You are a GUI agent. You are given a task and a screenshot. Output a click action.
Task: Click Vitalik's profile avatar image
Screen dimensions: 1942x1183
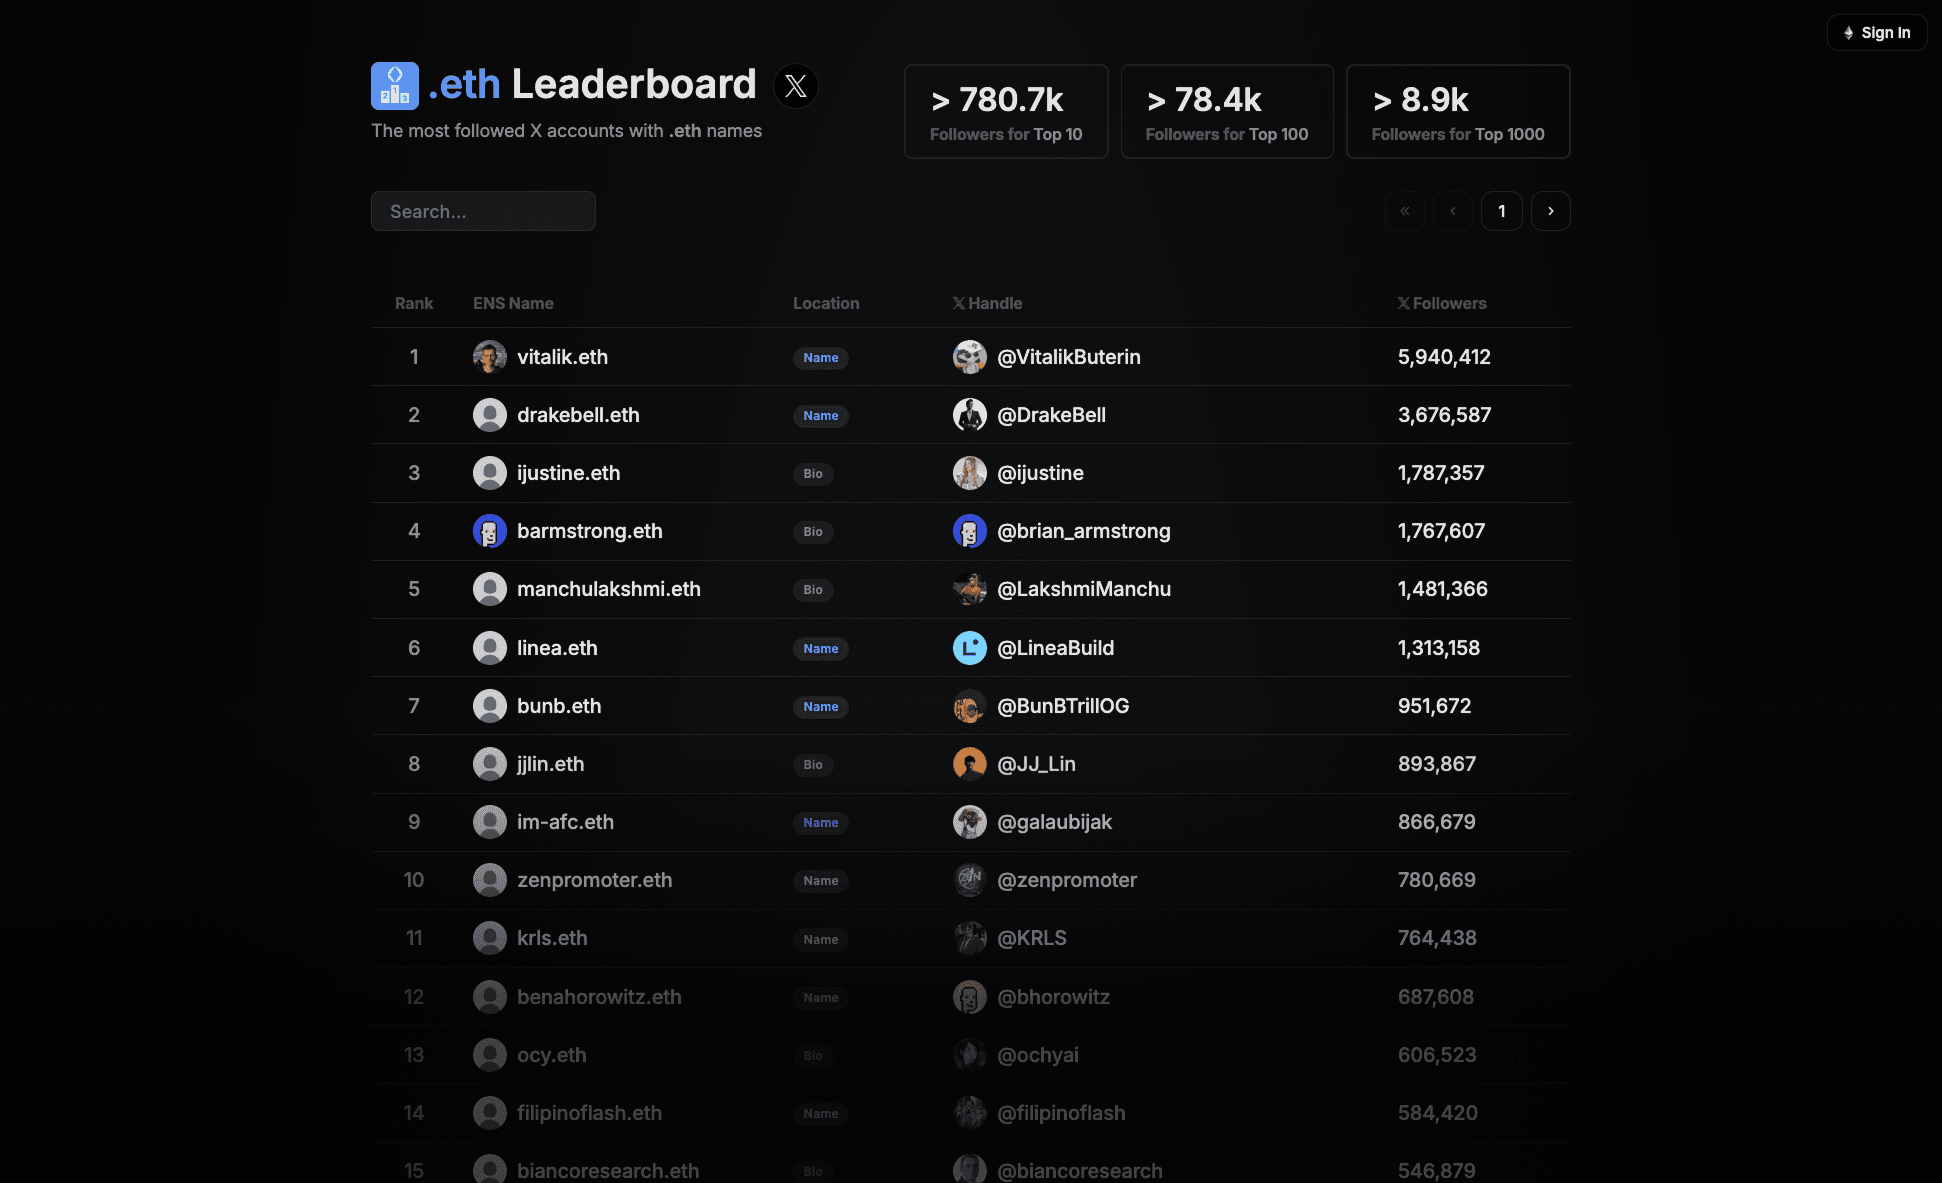490,356
